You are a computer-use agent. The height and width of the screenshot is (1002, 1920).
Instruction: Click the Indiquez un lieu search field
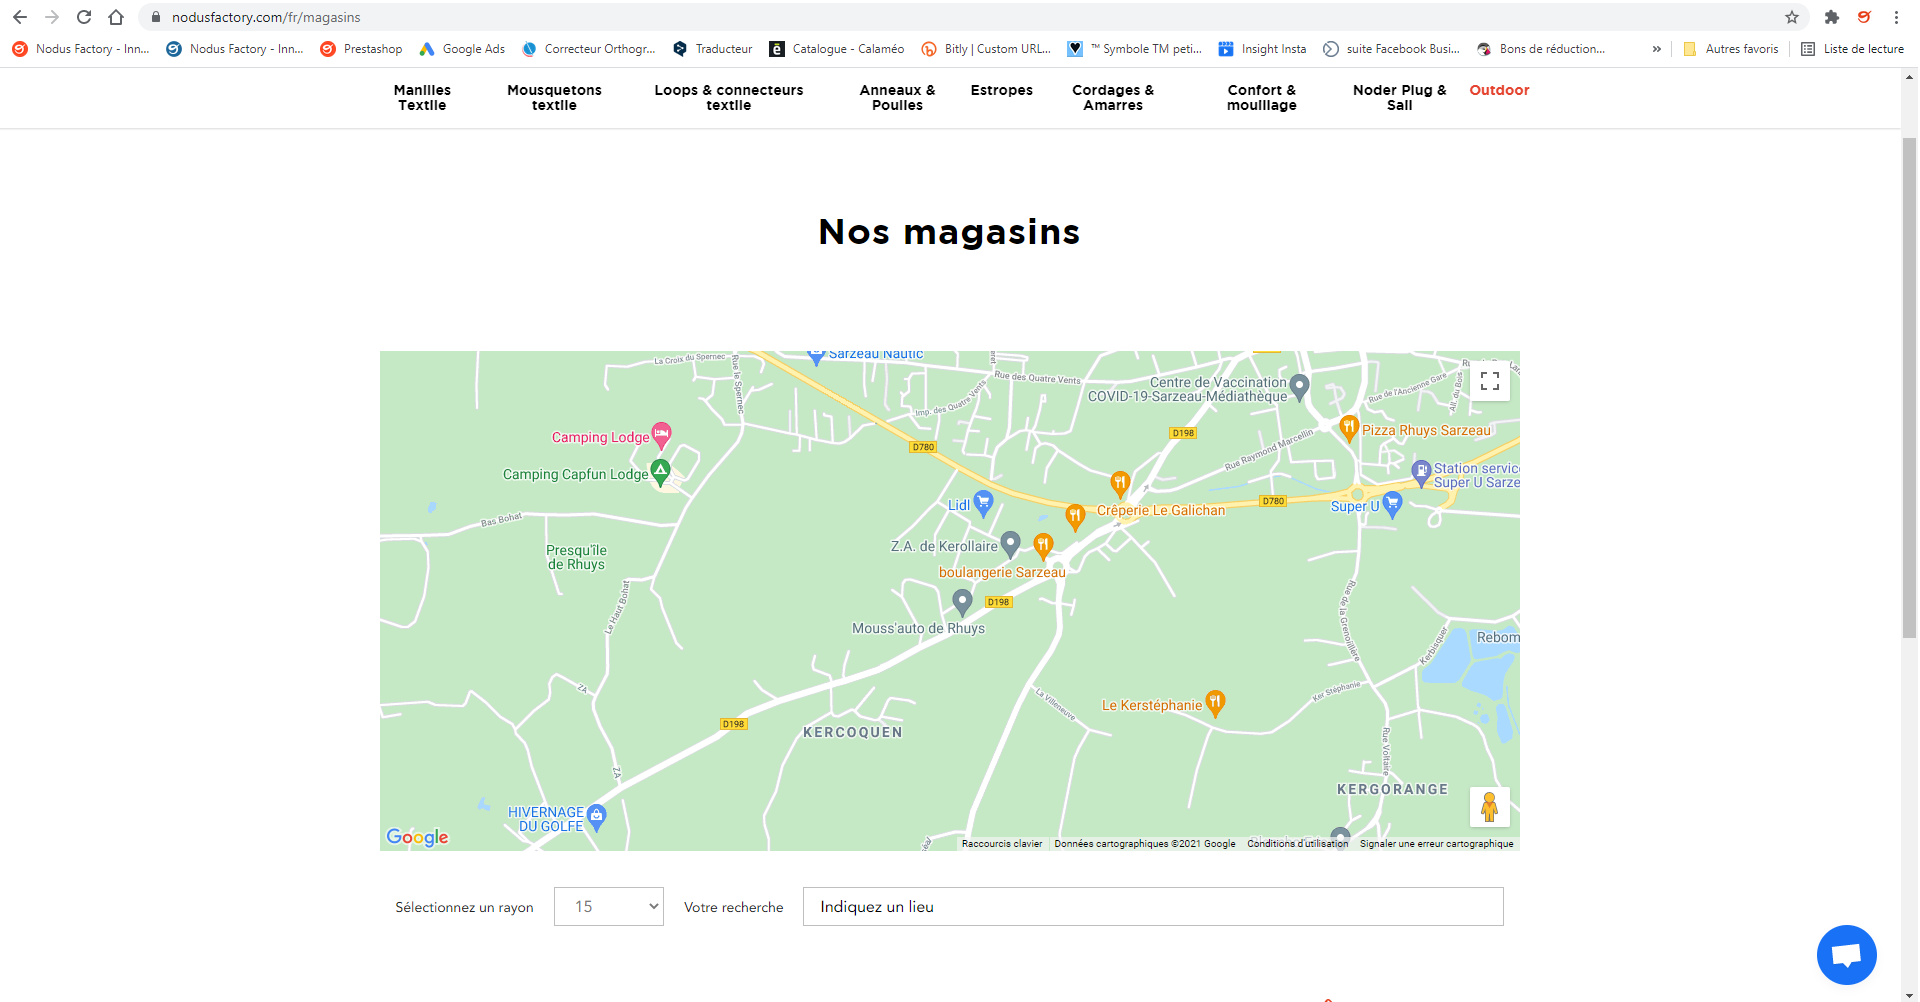point(1153,907)
